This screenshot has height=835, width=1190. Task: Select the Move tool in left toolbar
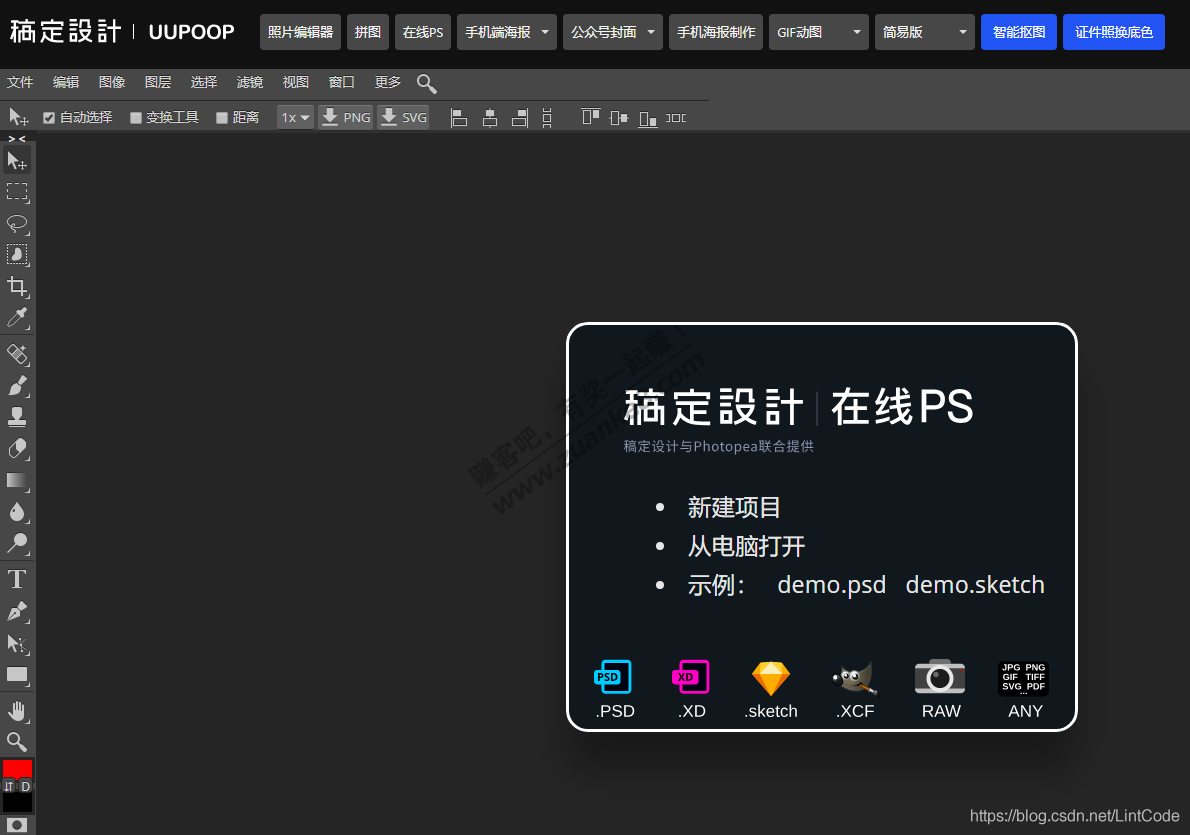17,161
